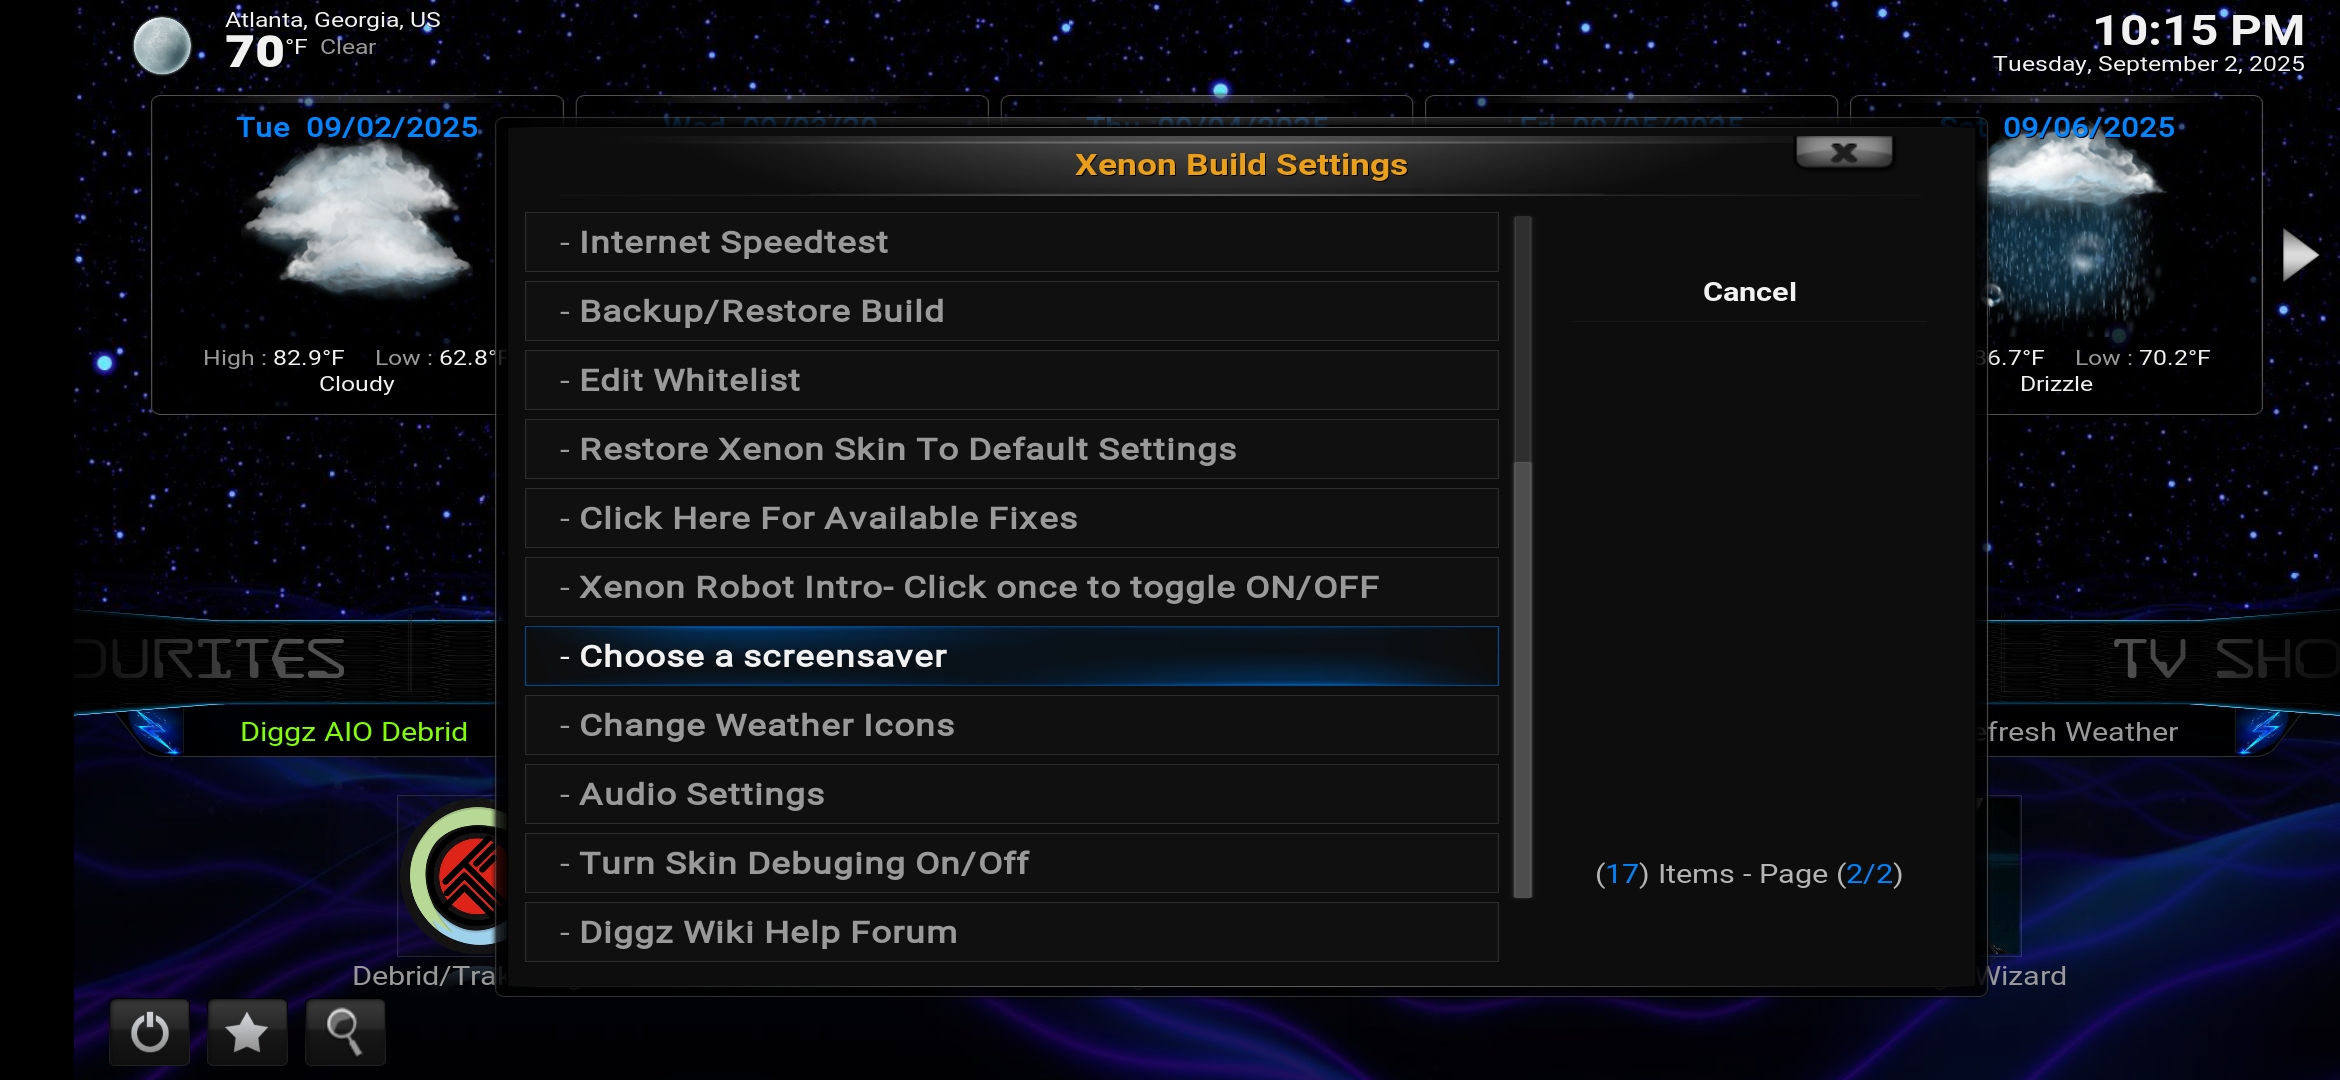This screenshot has height=1080, width=2340.
Task: Open Diggz Wiki Help Forum link
Action: [1011, 932]
